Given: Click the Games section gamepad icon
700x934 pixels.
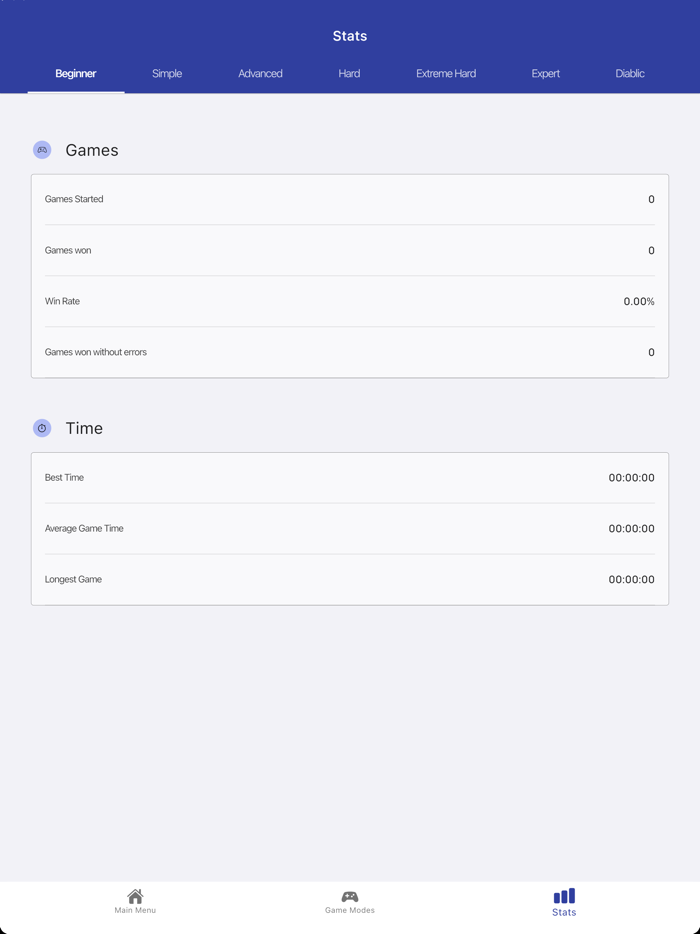Looking at the screenshot, I should click(x=42, y=150).
